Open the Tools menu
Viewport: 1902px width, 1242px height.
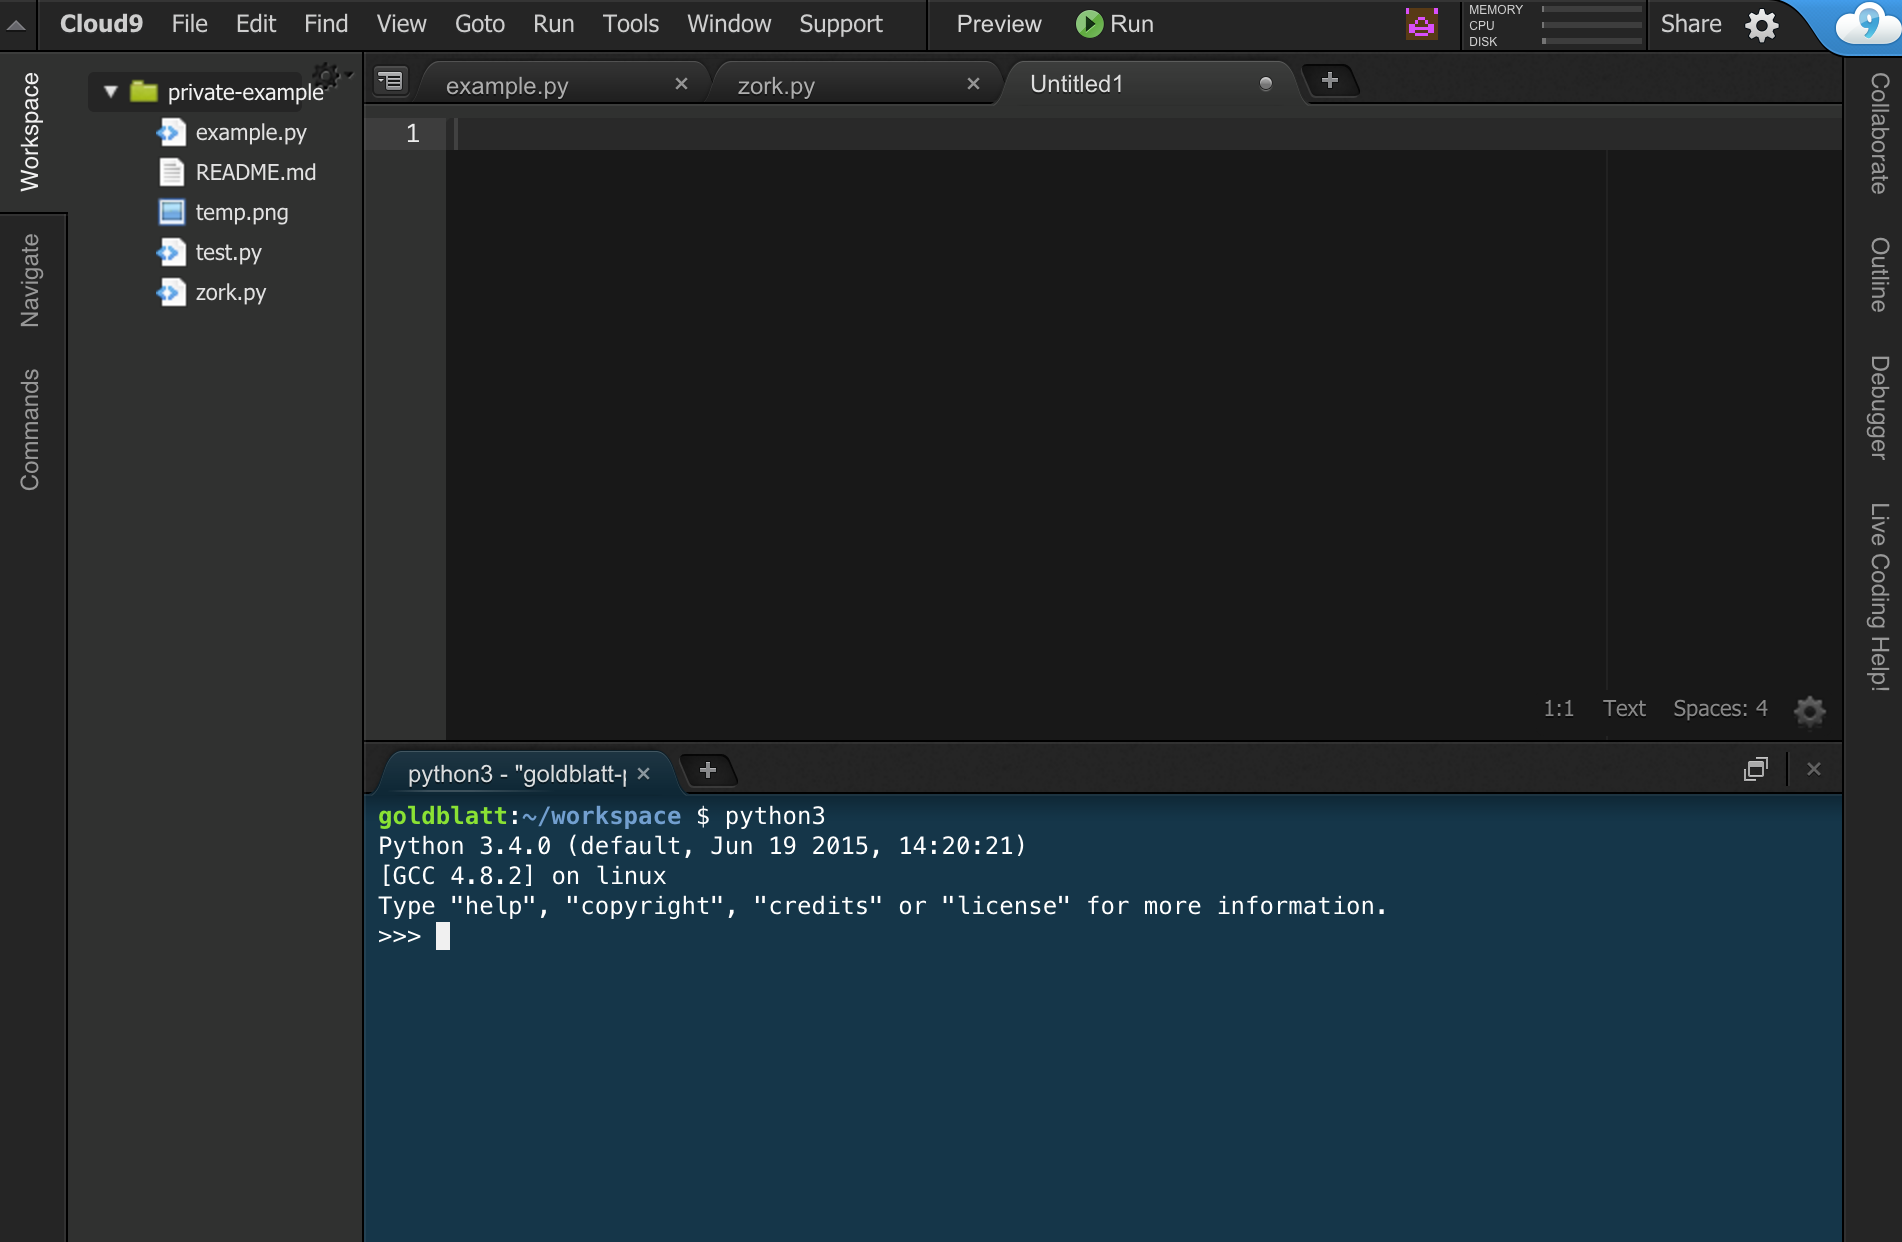pos(630,24)
